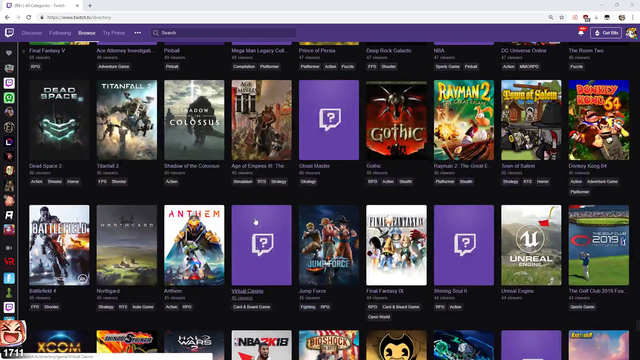Open the notifications bell icon
Viewport: 640px width, 360px height.
coord(581,33)
